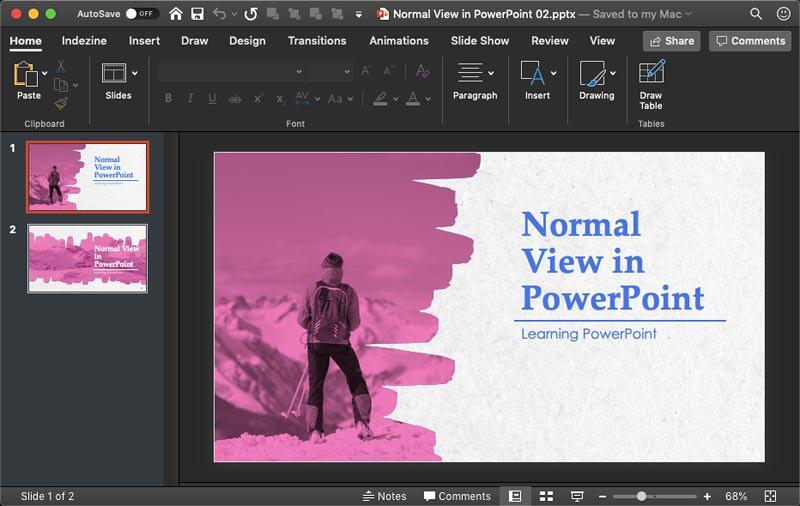Select Normal view icon in status bar
The width and height of the screenshot is (800, 506).
(515, 496)
